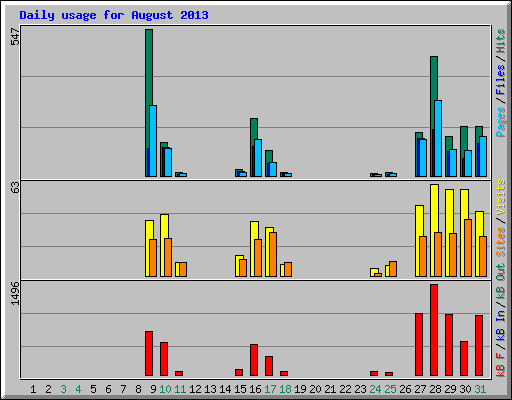The width and height of the screenshot is (512, 400).
Task: Click the cyan pages bar for day 16
Action: pos(258,158)
